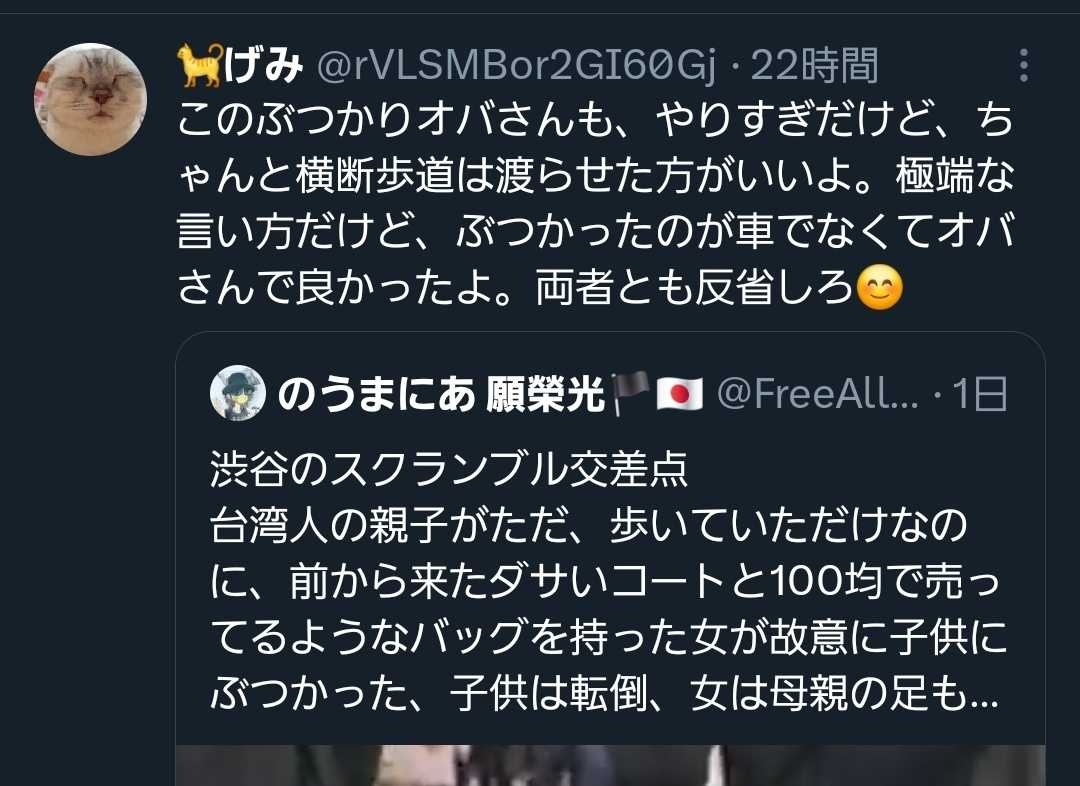
Task: Click the smiling face emoji ending the tweet
Action: coord(880,287)
